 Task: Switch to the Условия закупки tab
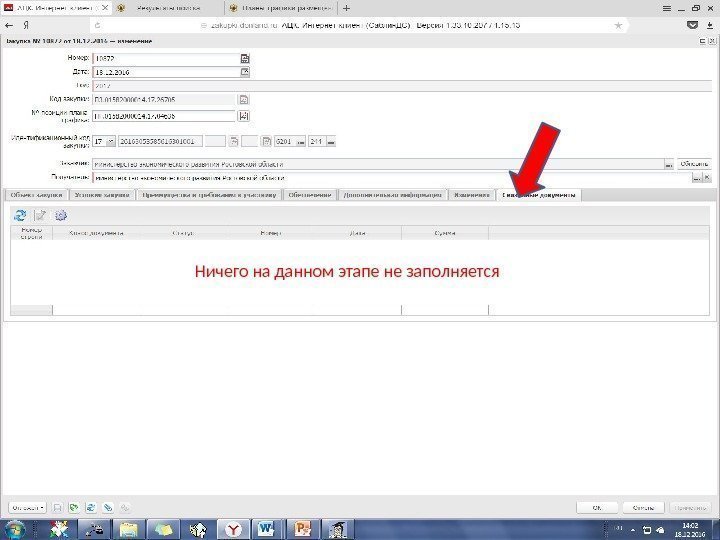coord(102,195)
